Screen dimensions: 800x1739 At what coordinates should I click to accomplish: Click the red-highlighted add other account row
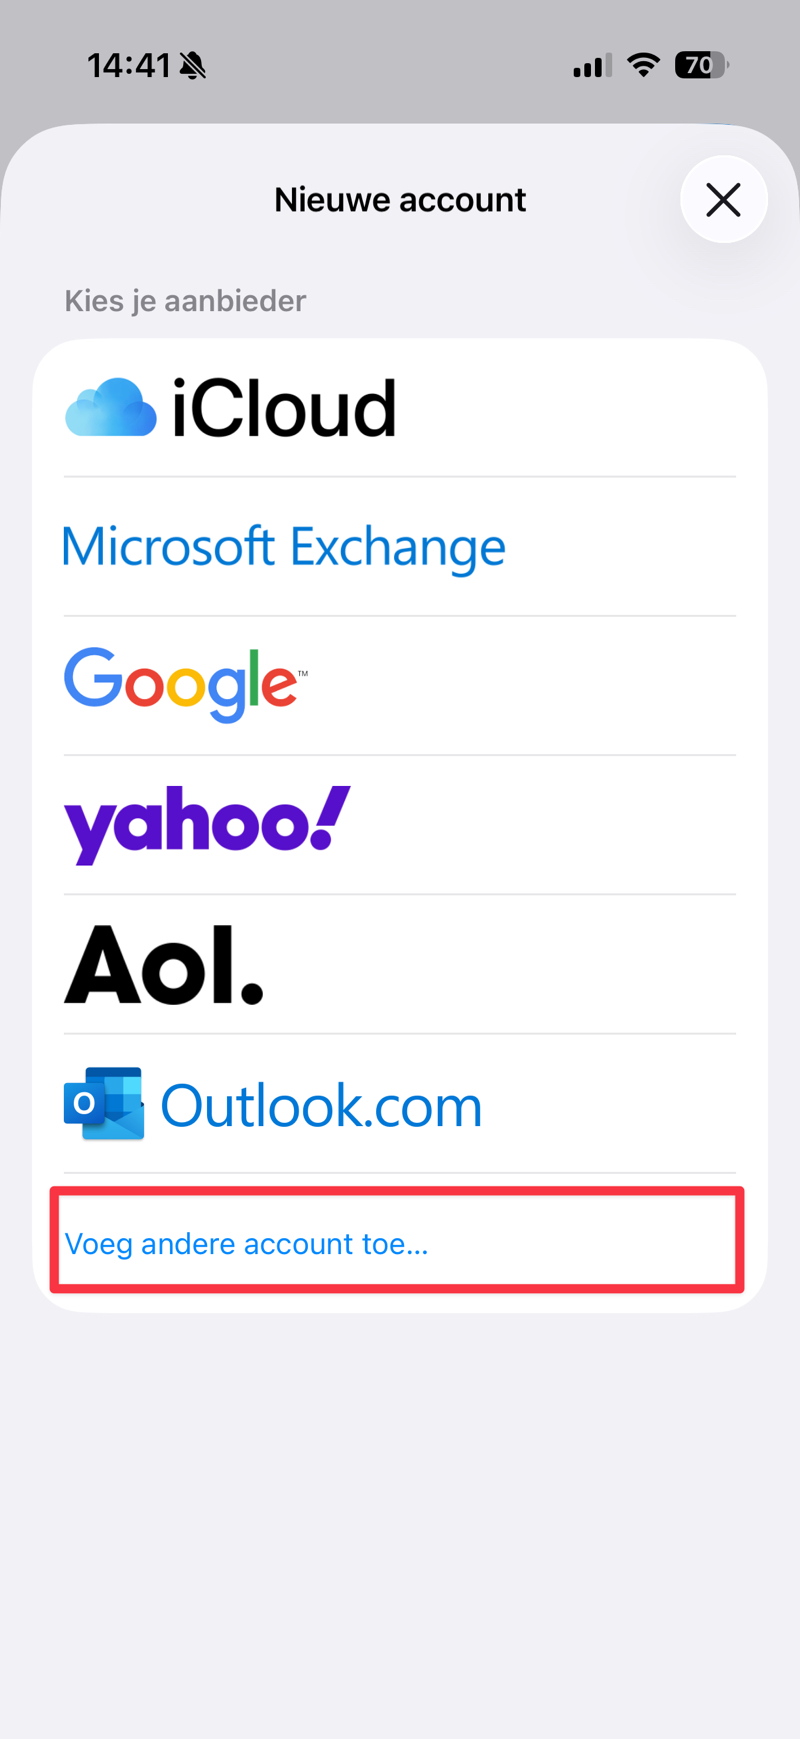coord(398,1240)
